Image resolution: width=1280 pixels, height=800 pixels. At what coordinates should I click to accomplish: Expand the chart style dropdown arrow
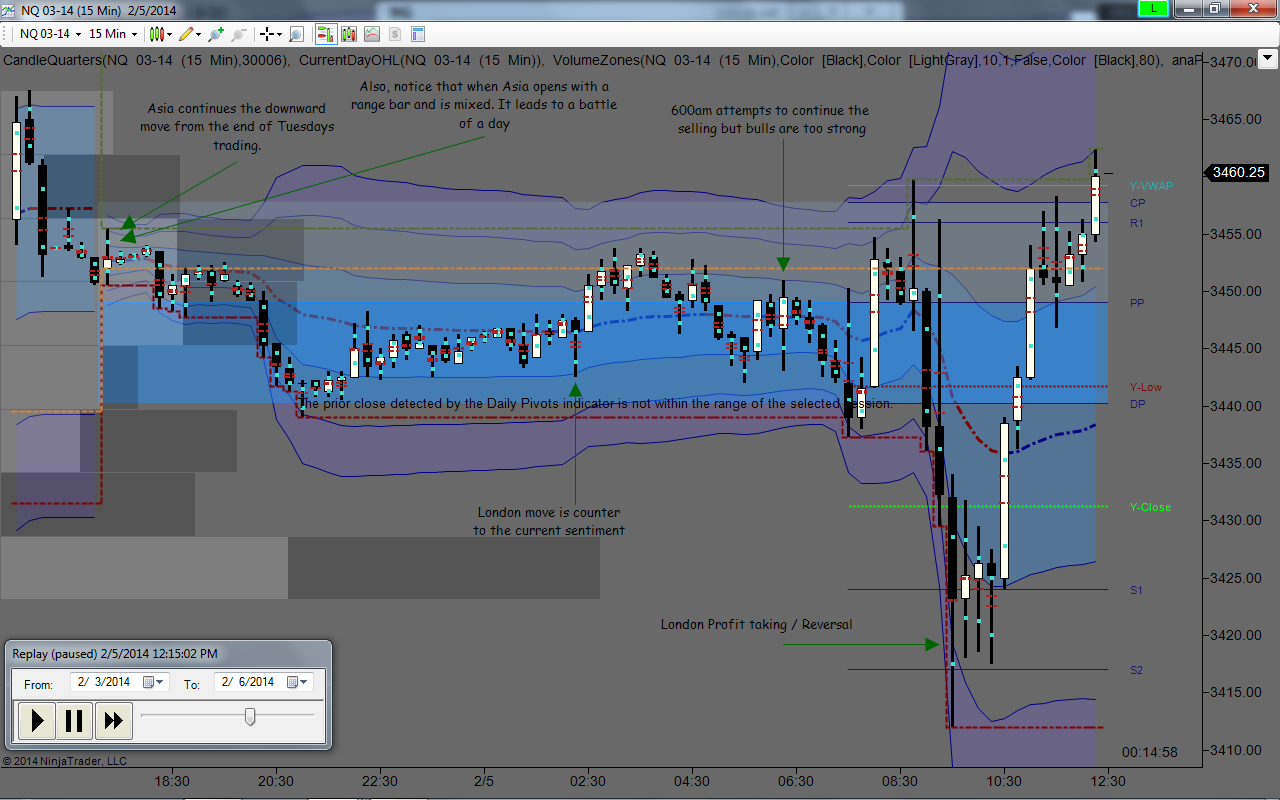(170, 34)
